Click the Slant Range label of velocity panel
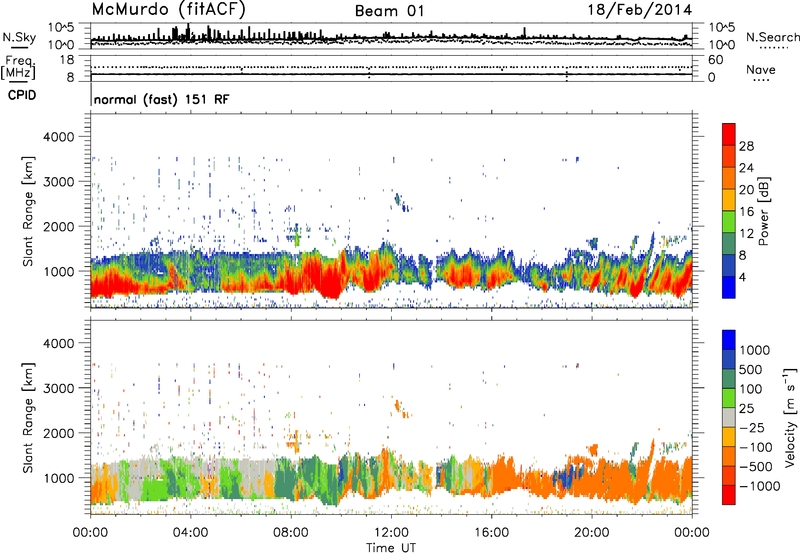Screen dimensions: 800x554 tap(28, 417)
